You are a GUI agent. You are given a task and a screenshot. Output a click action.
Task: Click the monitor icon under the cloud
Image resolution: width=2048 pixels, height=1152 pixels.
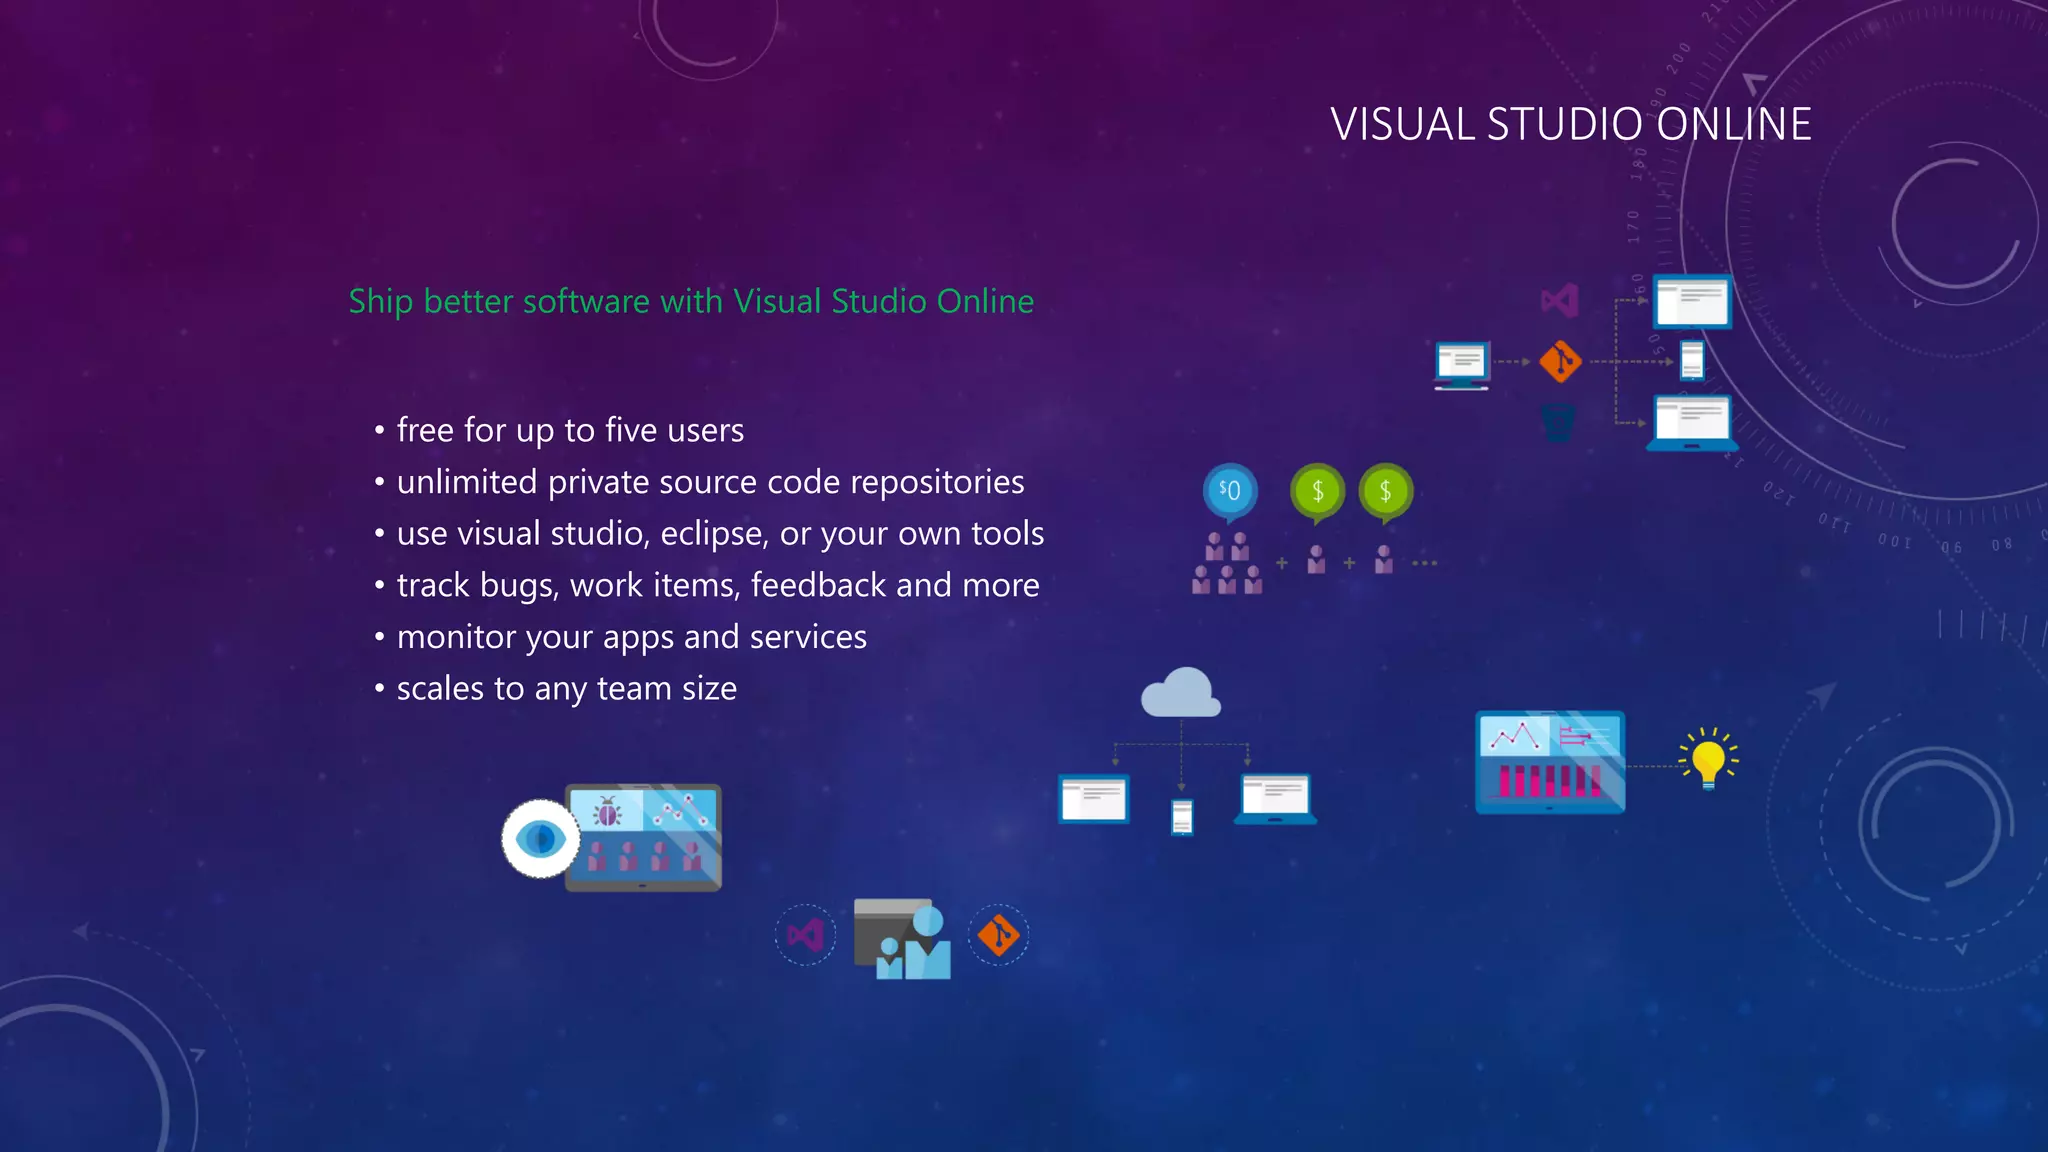pyautogui.click(x=1094, y=799)
